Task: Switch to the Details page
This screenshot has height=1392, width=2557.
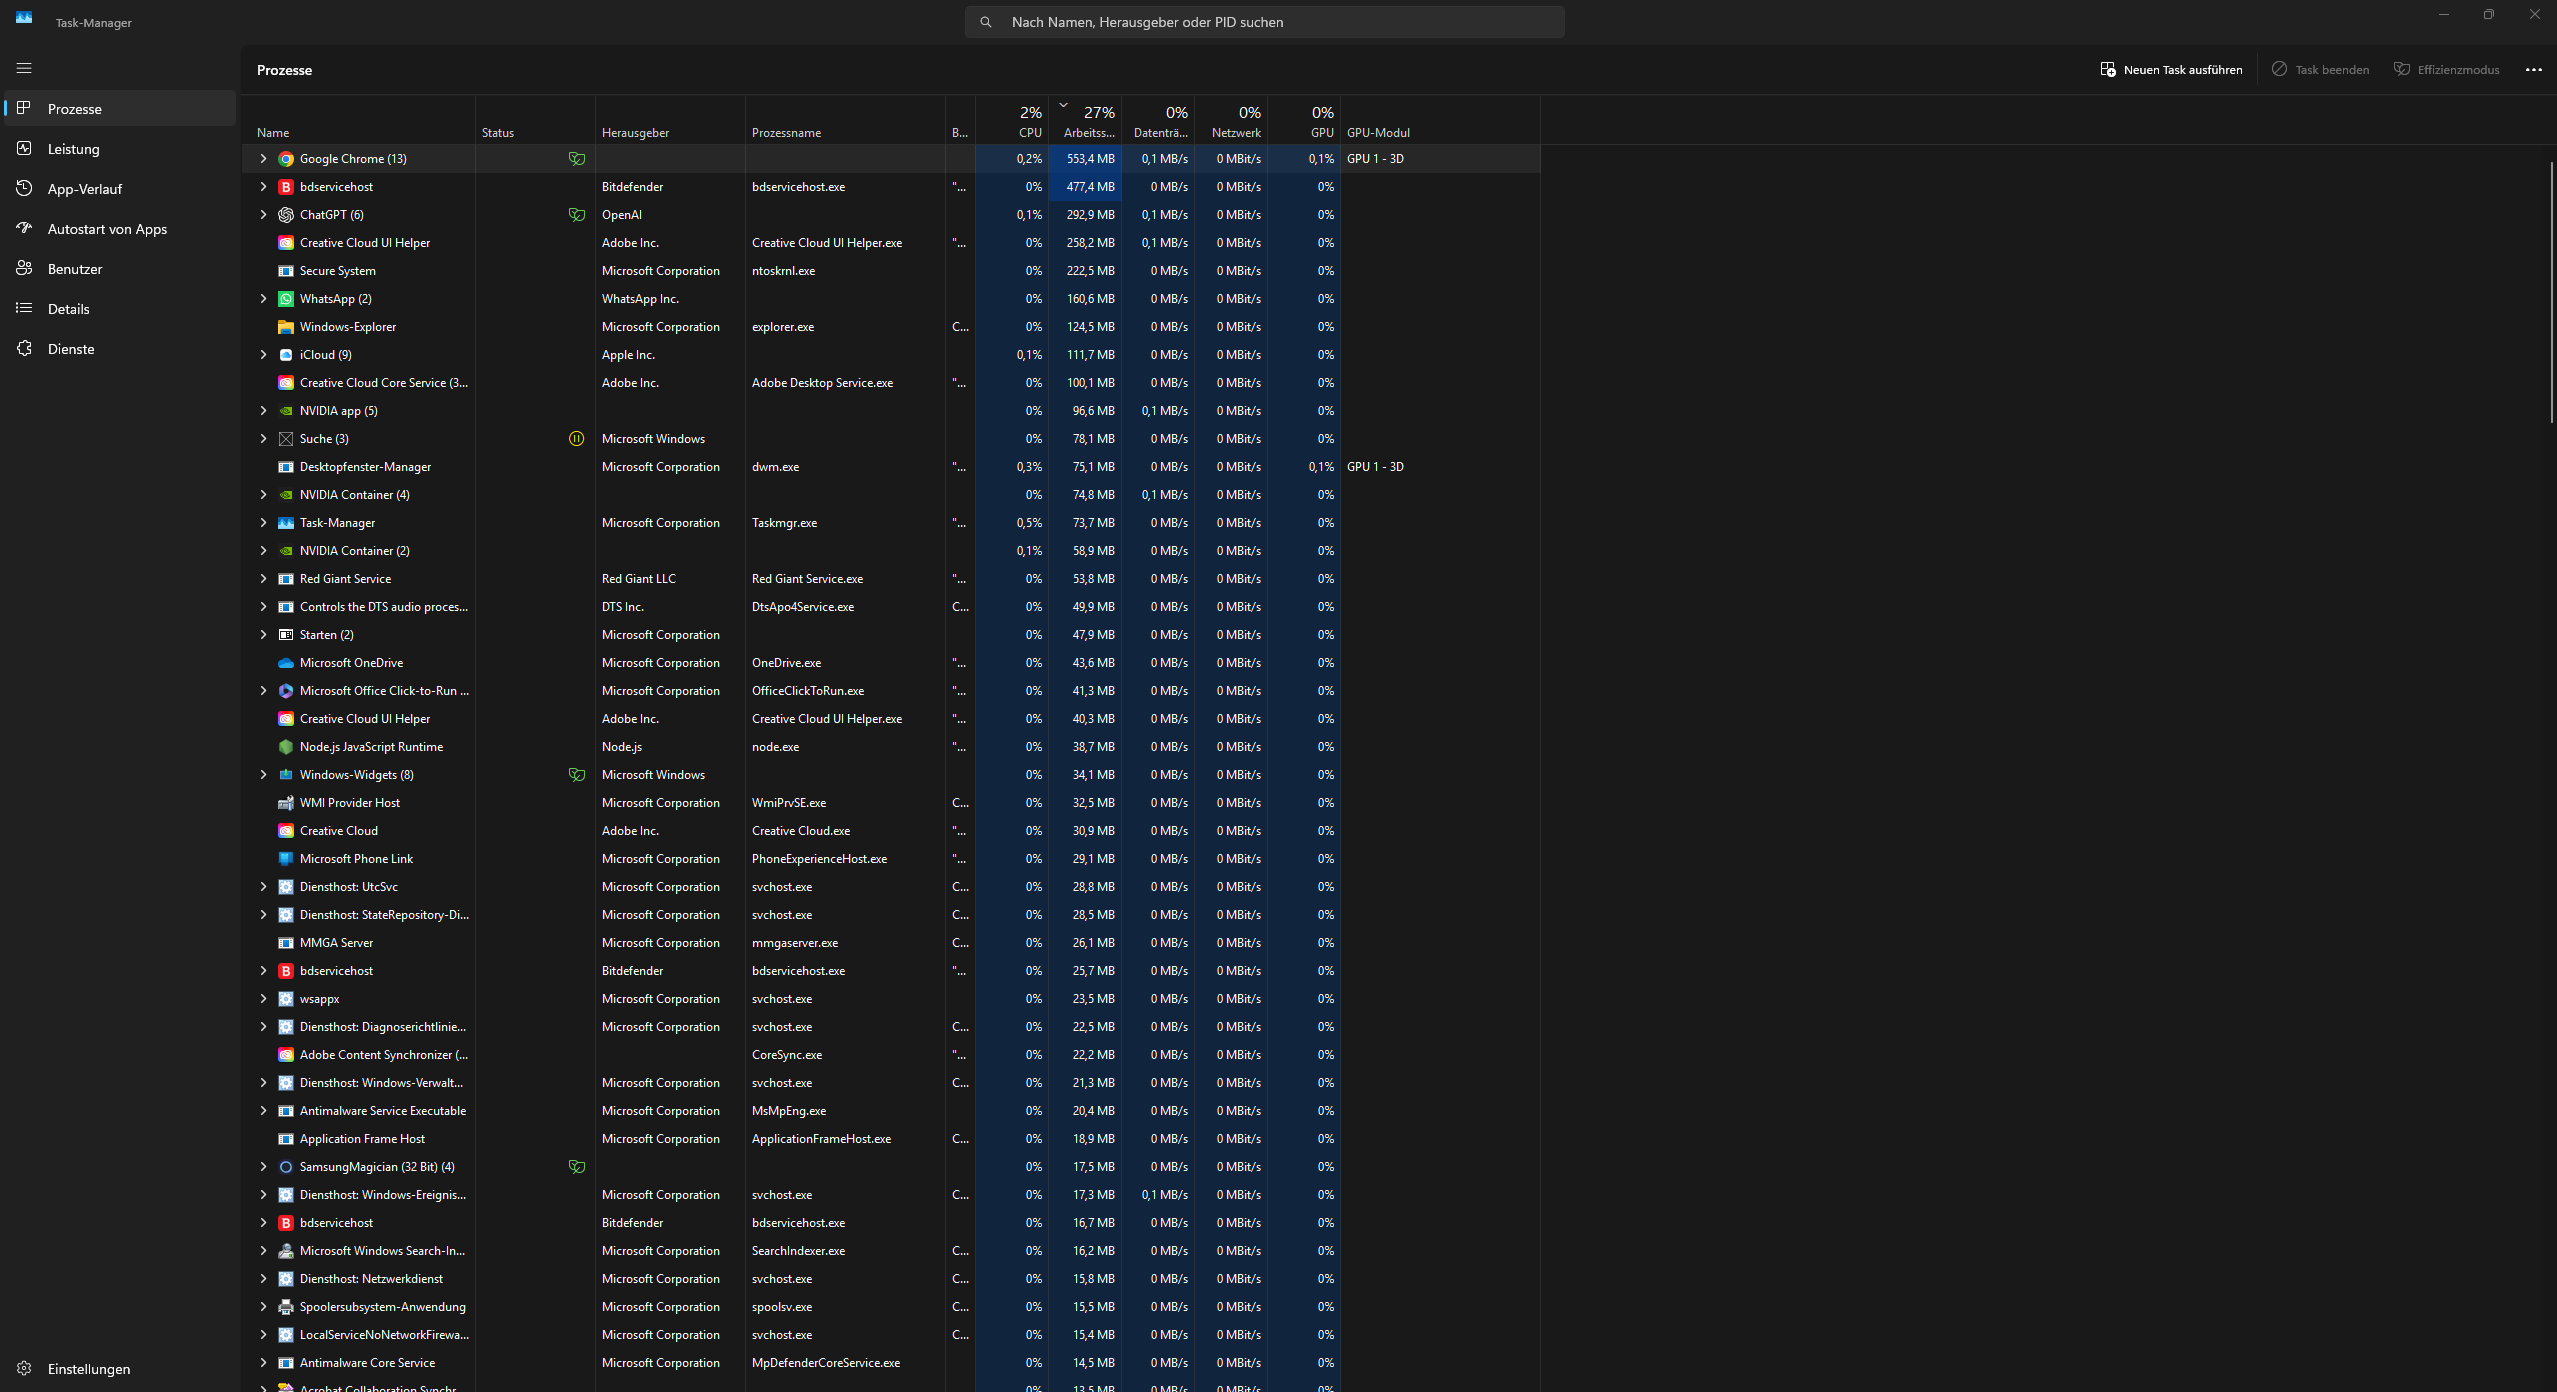Action: (x=68, y=309)
